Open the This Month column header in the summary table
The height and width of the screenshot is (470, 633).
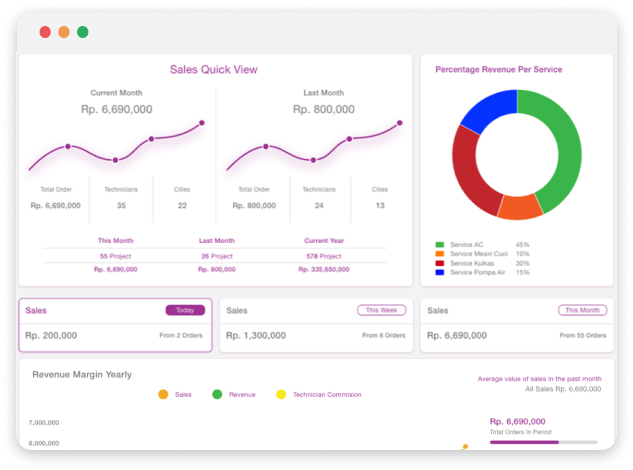117,241
